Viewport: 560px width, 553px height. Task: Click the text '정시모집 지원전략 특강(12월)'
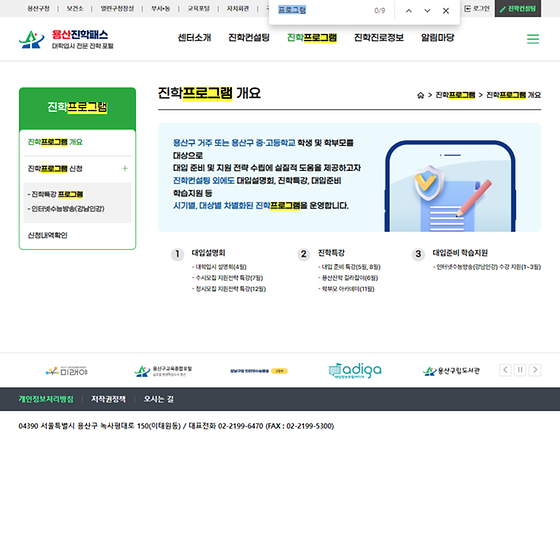pyautogui.click(x=230, y=289)
